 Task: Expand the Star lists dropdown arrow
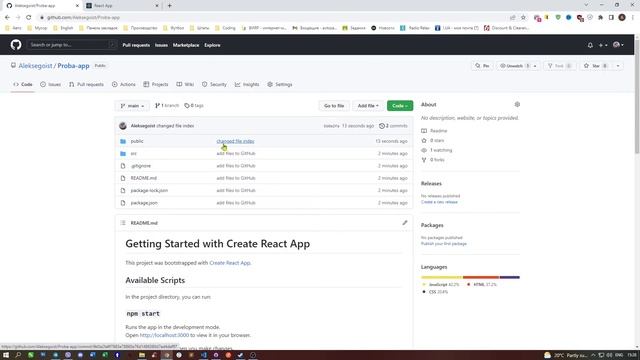pos(618,66)
